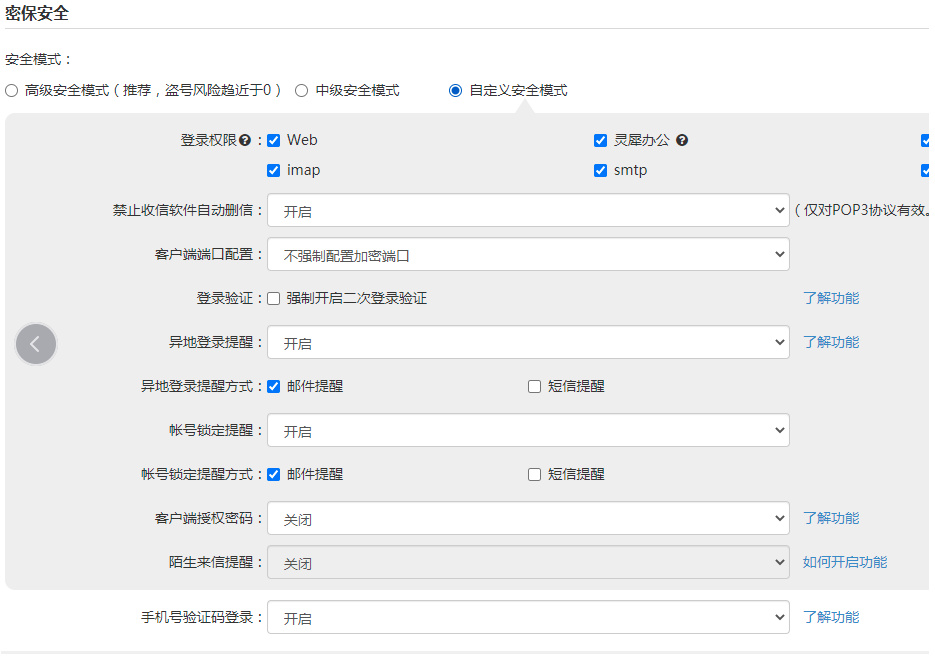This screenshot has height=657, width=935.
Task: Click the left arrow navigation circle
Action: click(36, 344)
